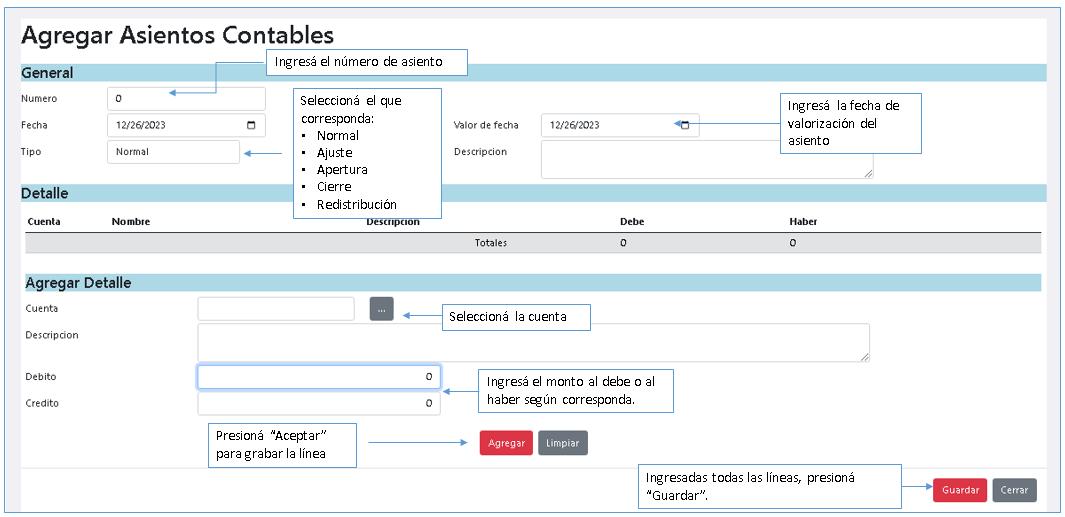
Task: Click the Numero input field
Action: click(x=185, y=99)
